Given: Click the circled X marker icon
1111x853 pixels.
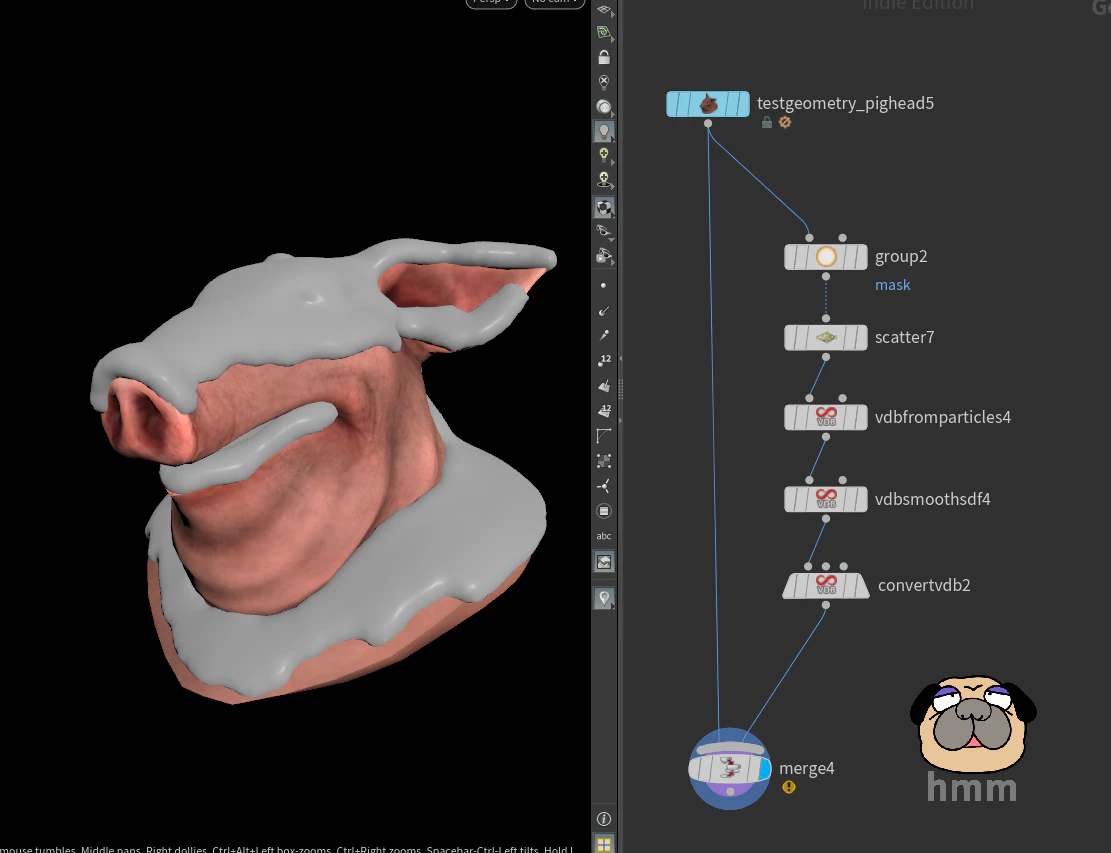Looking at the screenshot, I should (x=604, y=82).
